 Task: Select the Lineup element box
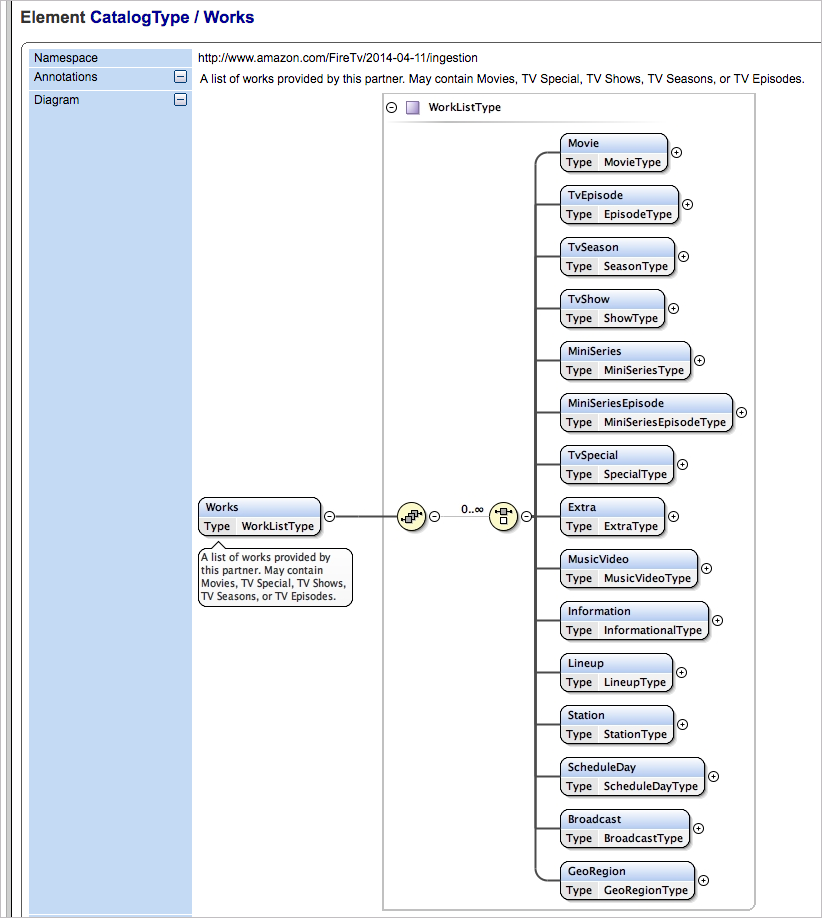click(x=615, y=672)
